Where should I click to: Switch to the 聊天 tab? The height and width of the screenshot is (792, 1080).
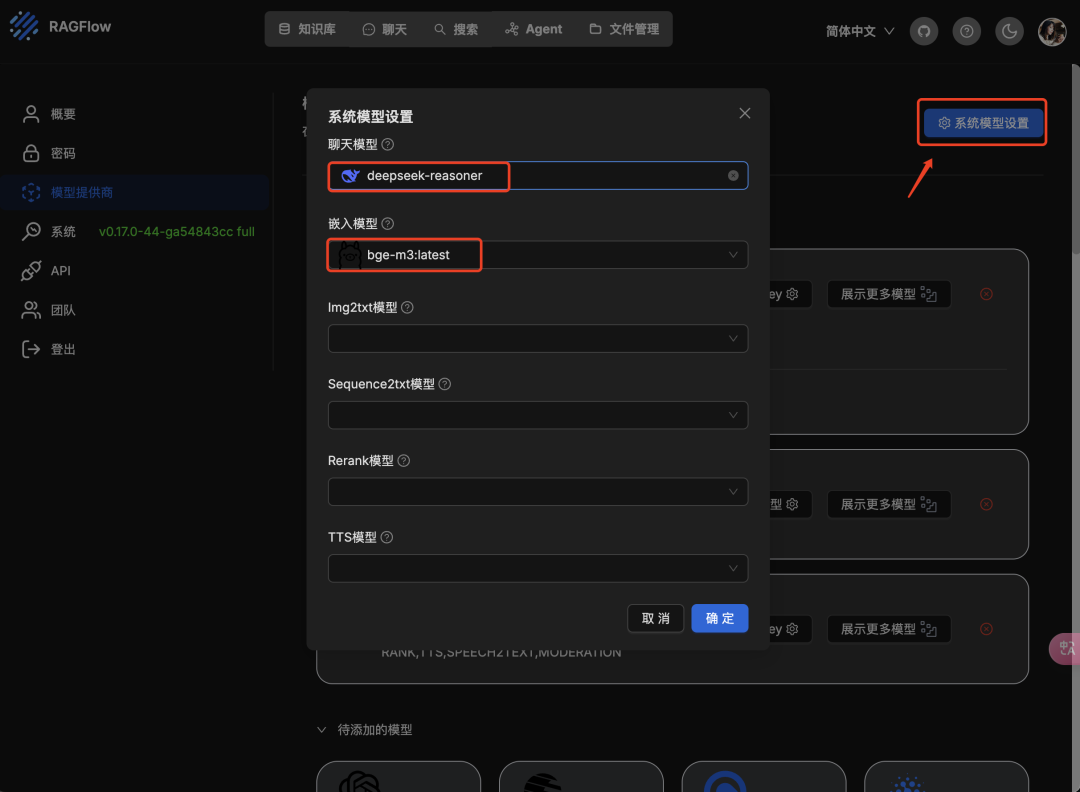pyautogui.click(x=385, y=29)
